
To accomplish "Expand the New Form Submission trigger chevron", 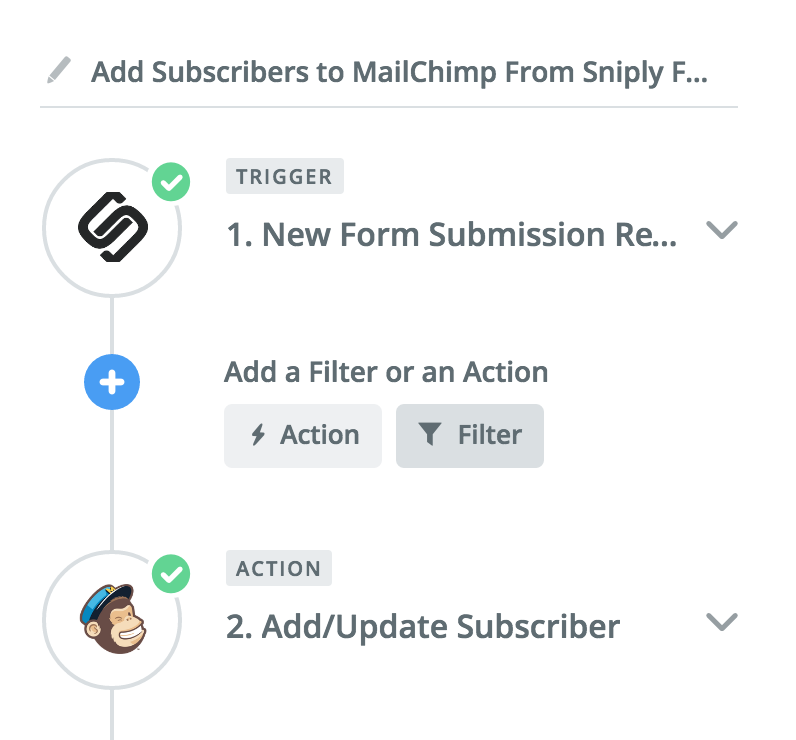I will [721, 230].
